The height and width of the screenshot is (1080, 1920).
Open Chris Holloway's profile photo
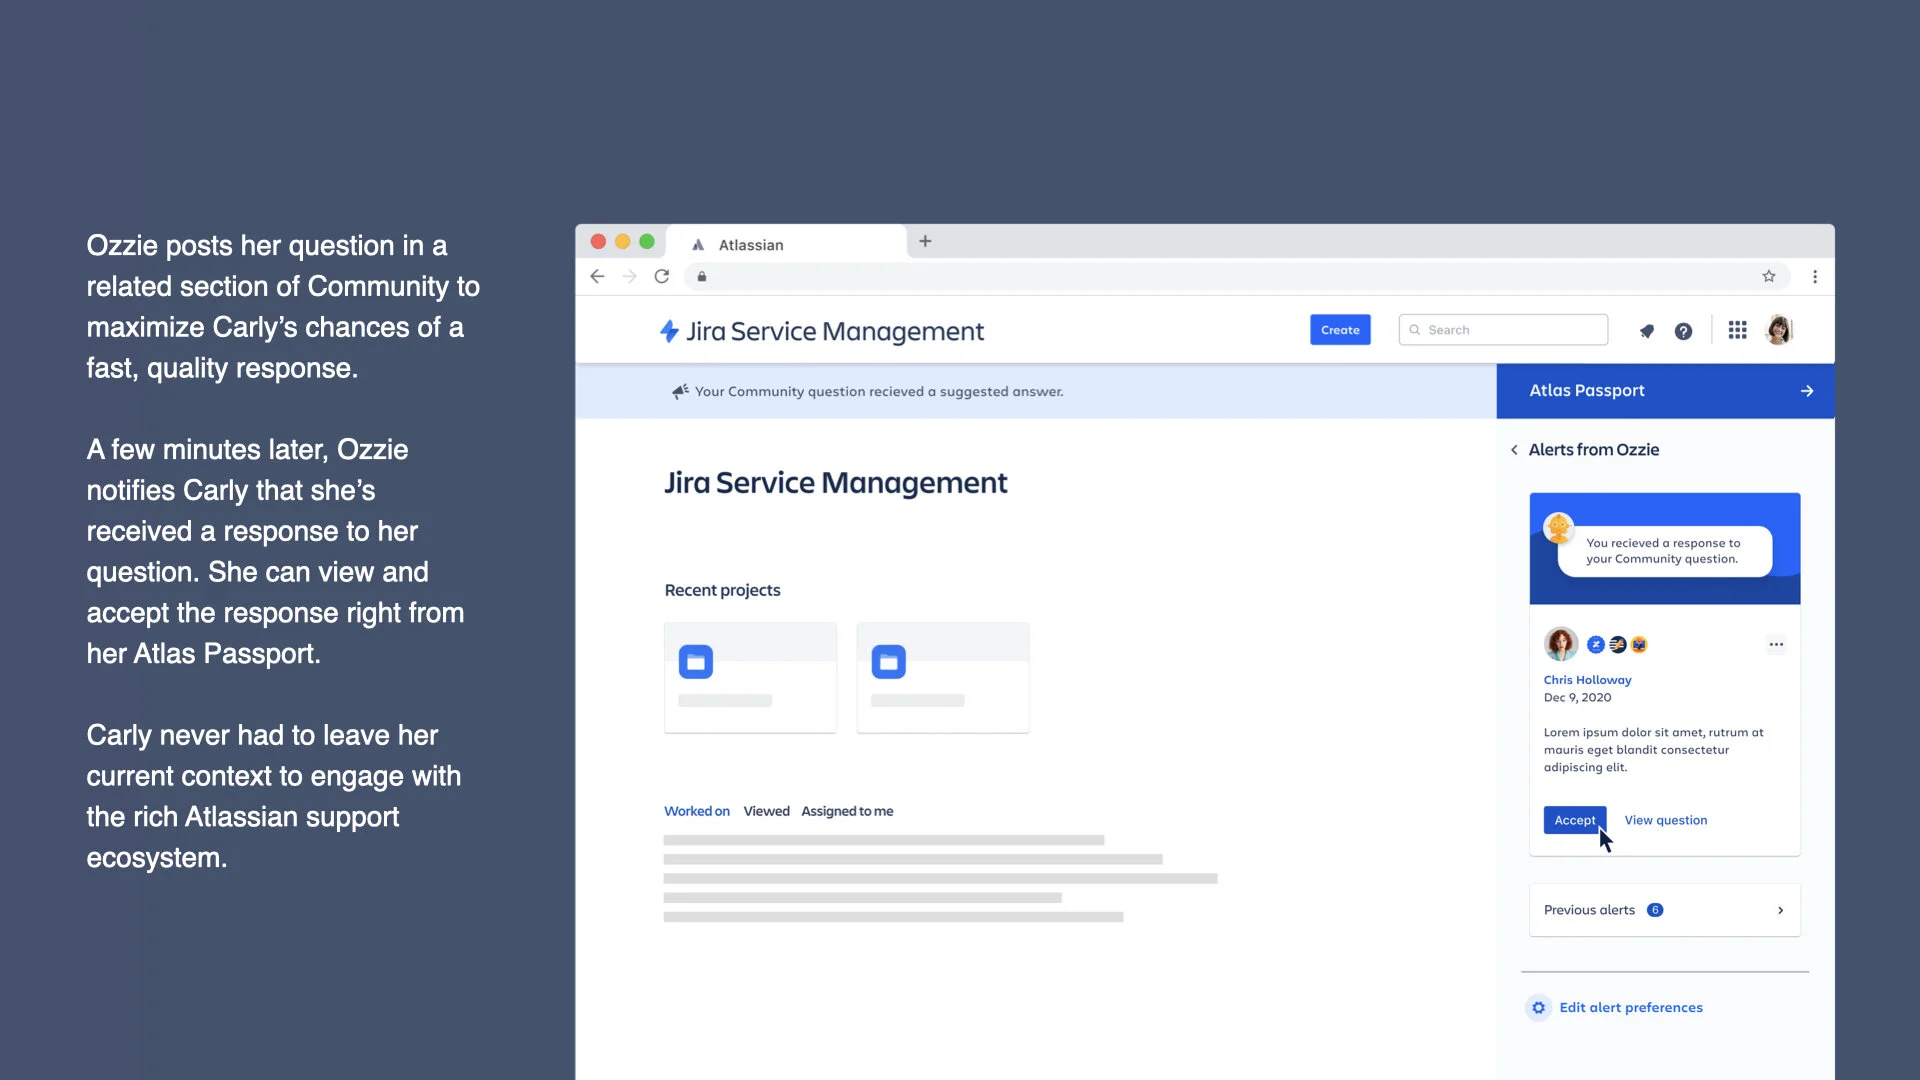point(1560,644)
